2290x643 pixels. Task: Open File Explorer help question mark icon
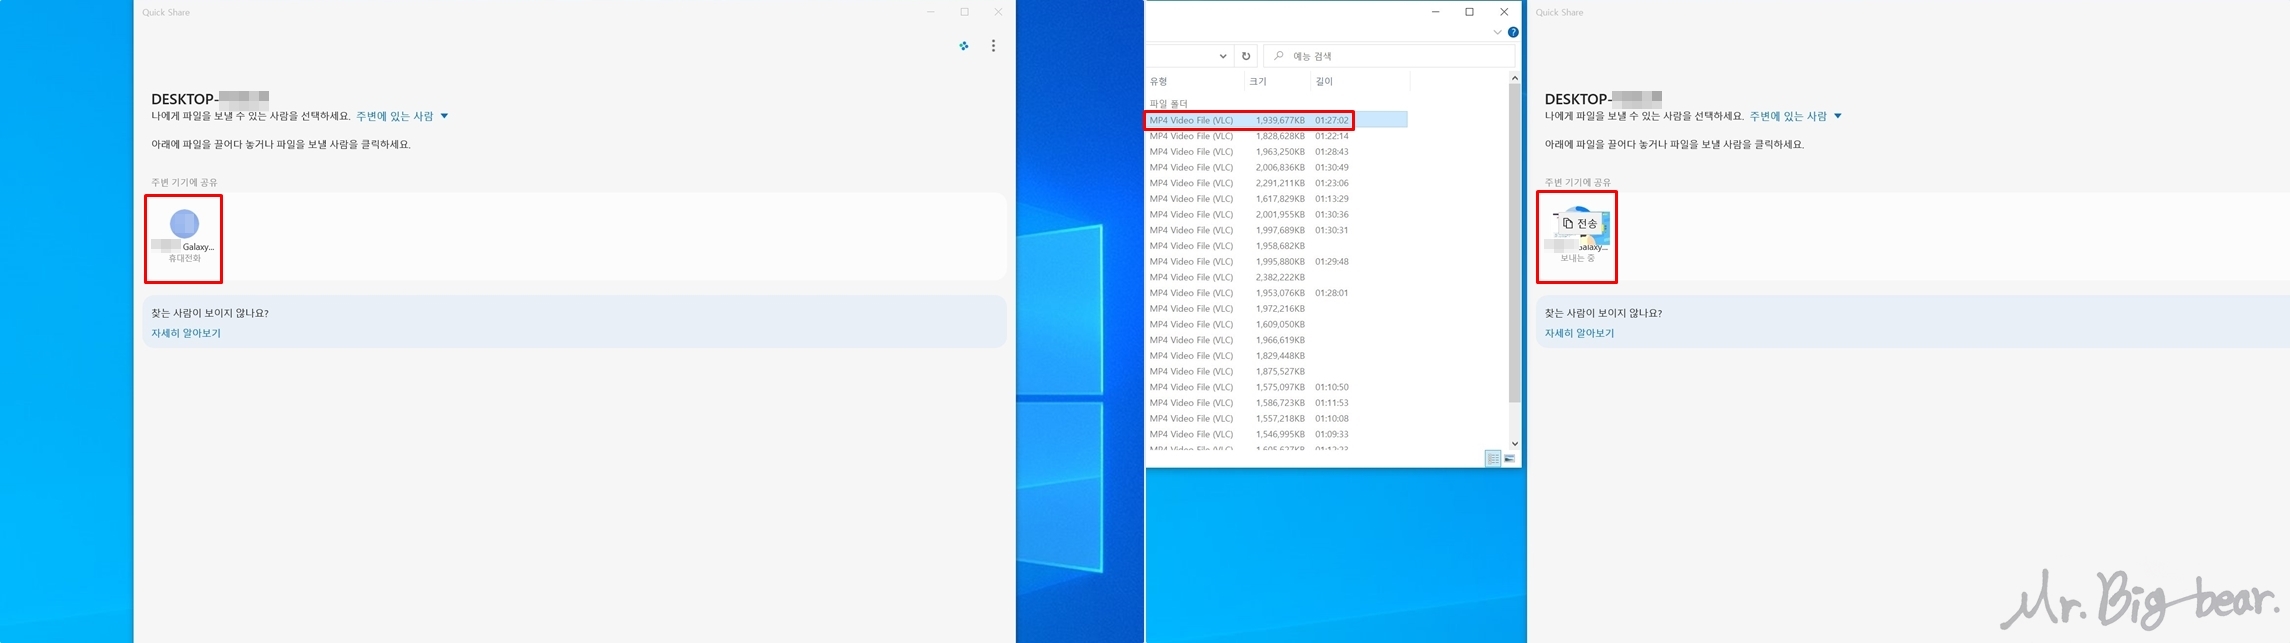point(1513,32)
